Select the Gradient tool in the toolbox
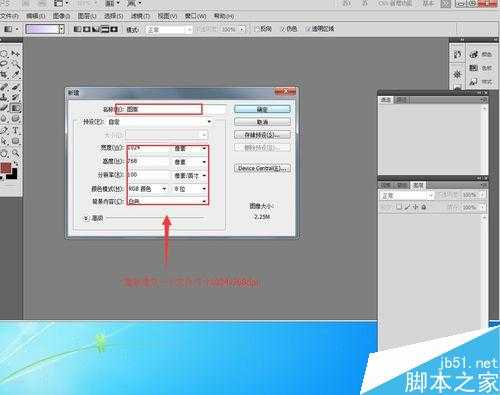500x395 pixels. pos(16,108)
